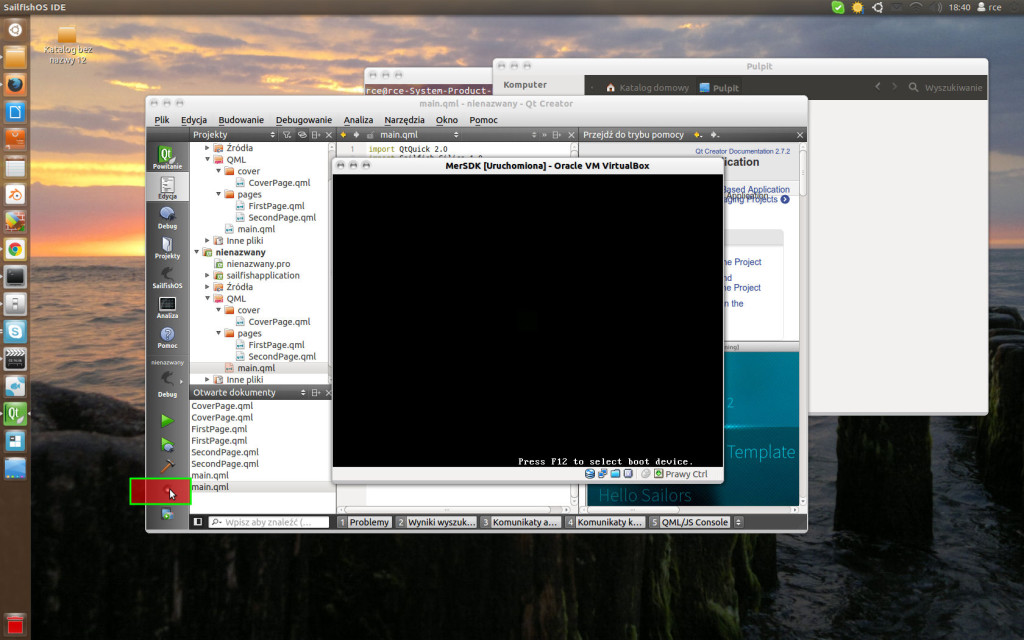Open the Analiza mode icon
The image size is (1024, 640).
coord(167,306)
